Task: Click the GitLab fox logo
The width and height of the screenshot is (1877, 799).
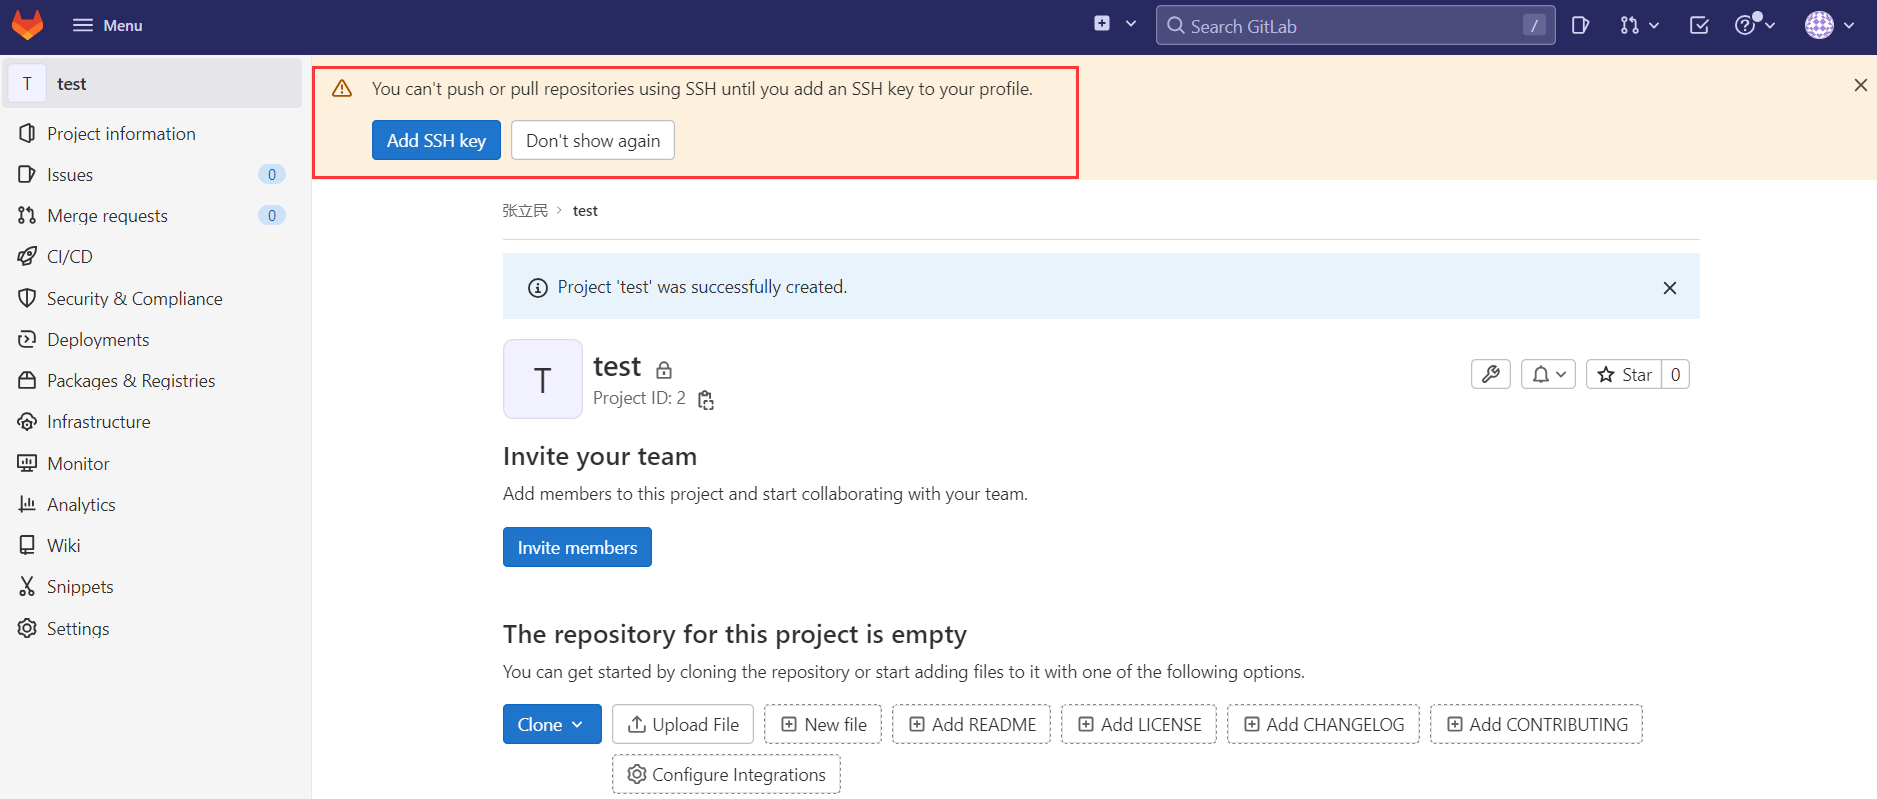Action: (28, 25)
